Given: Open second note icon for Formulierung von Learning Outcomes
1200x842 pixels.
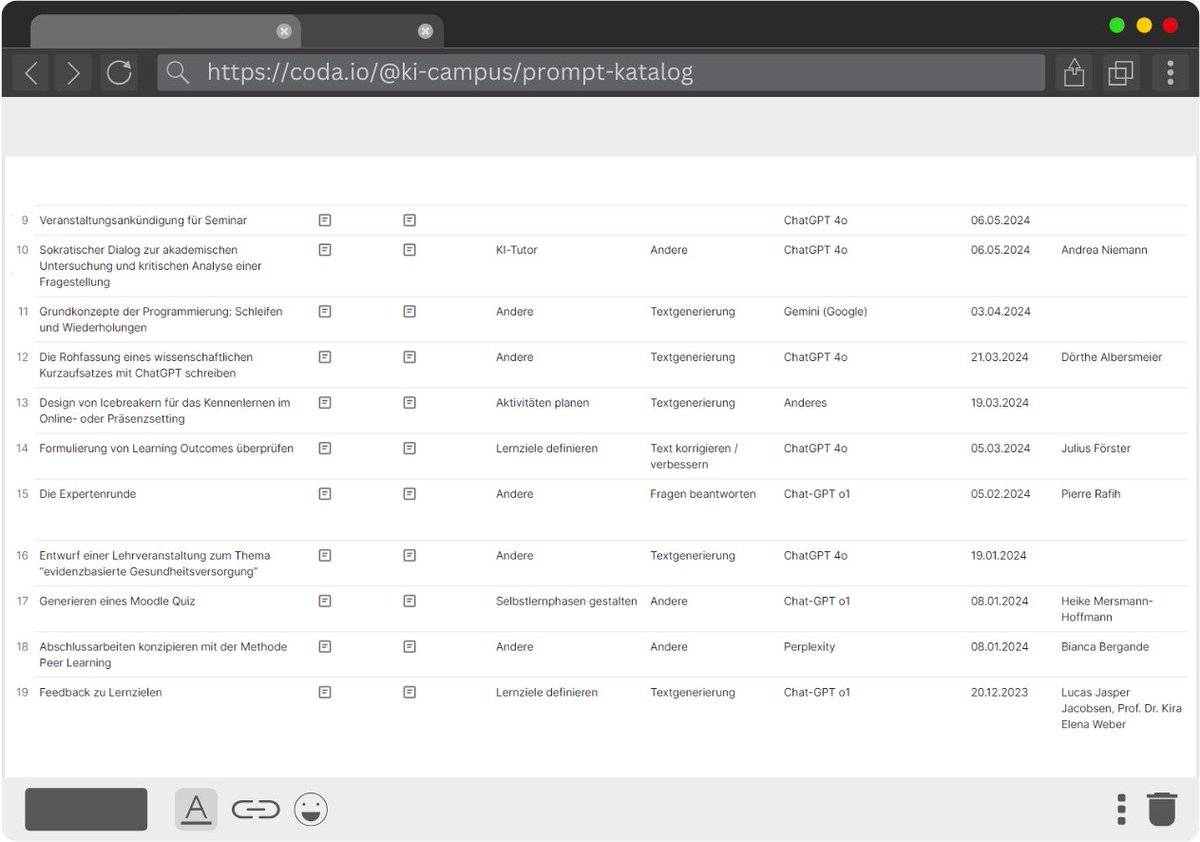Looking at the screenshot, I should (409, 449).
